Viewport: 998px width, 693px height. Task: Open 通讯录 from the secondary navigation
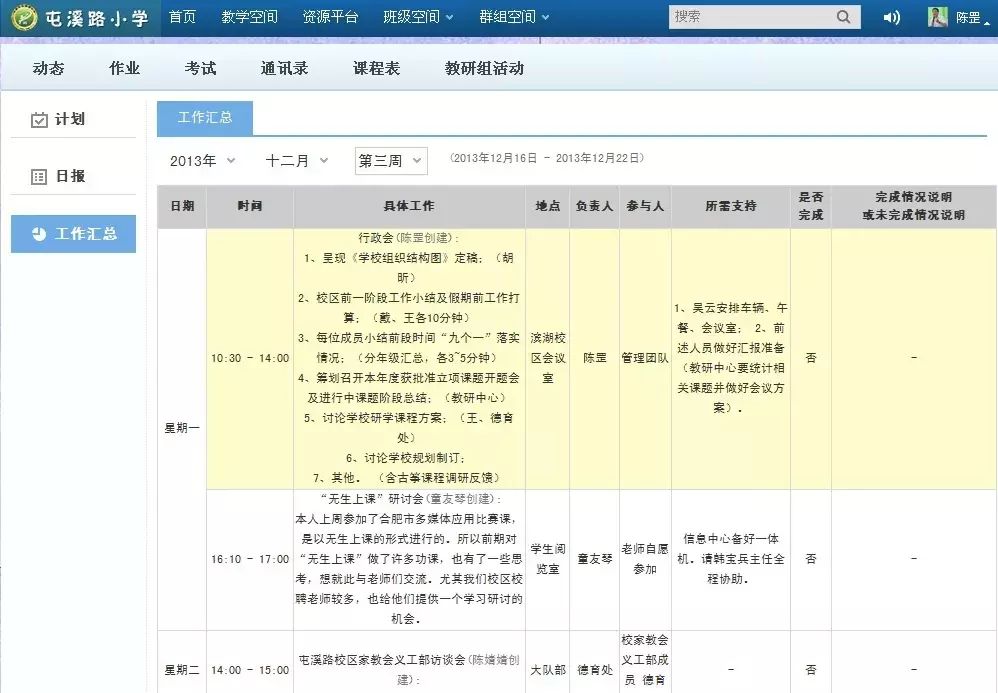pos(284,68)
